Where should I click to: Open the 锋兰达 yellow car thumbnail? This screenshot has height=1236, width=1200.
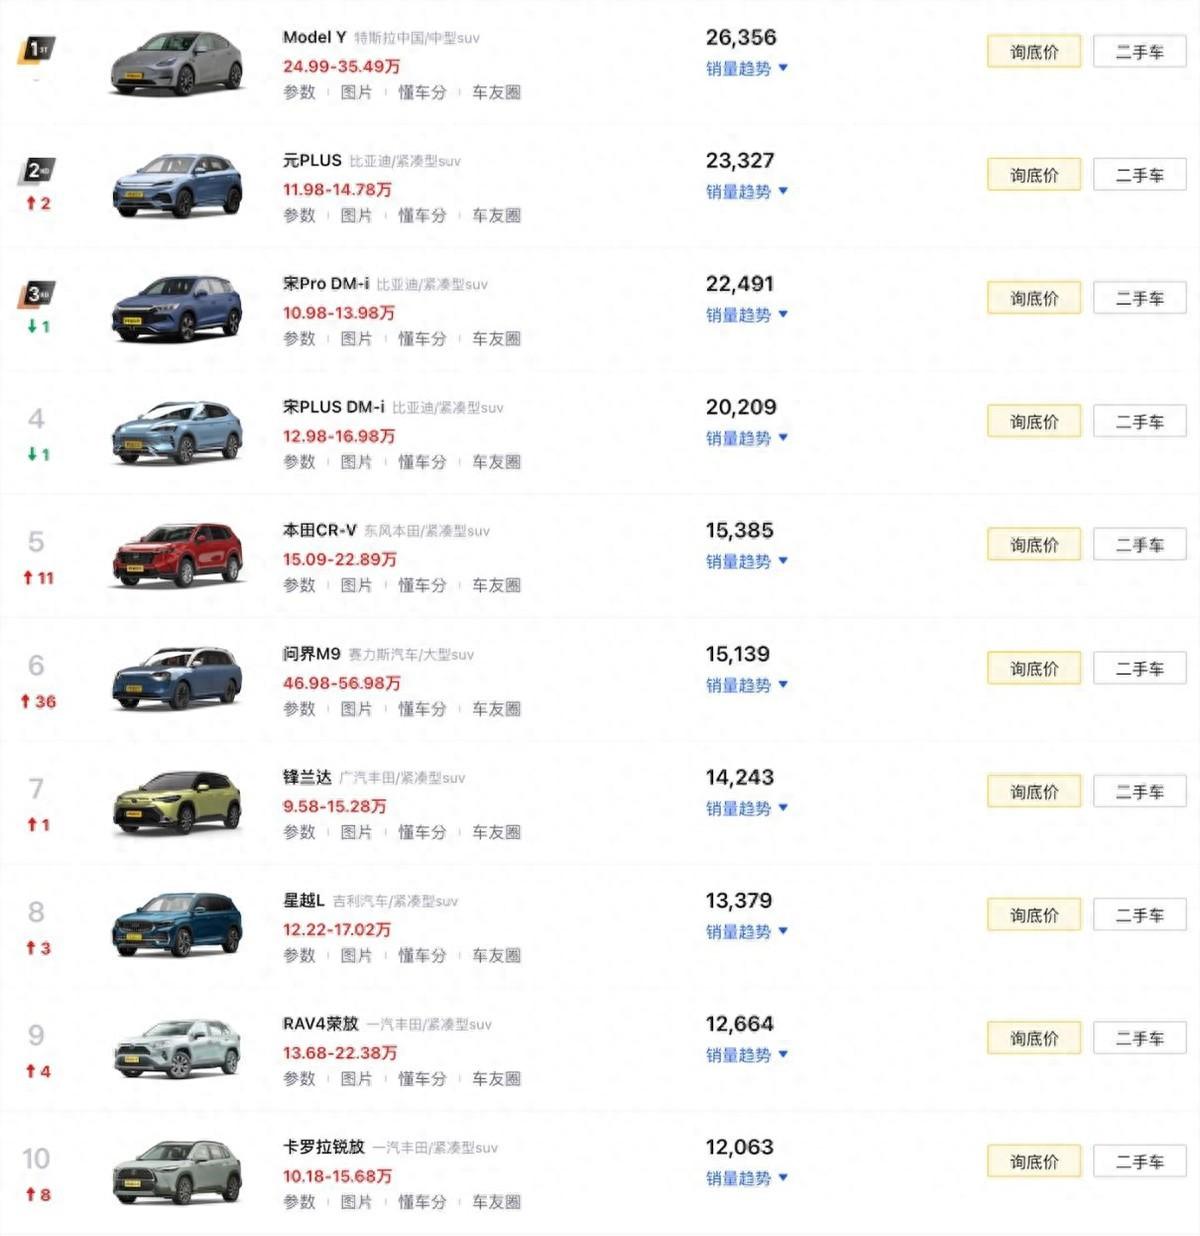pos(177,803)
